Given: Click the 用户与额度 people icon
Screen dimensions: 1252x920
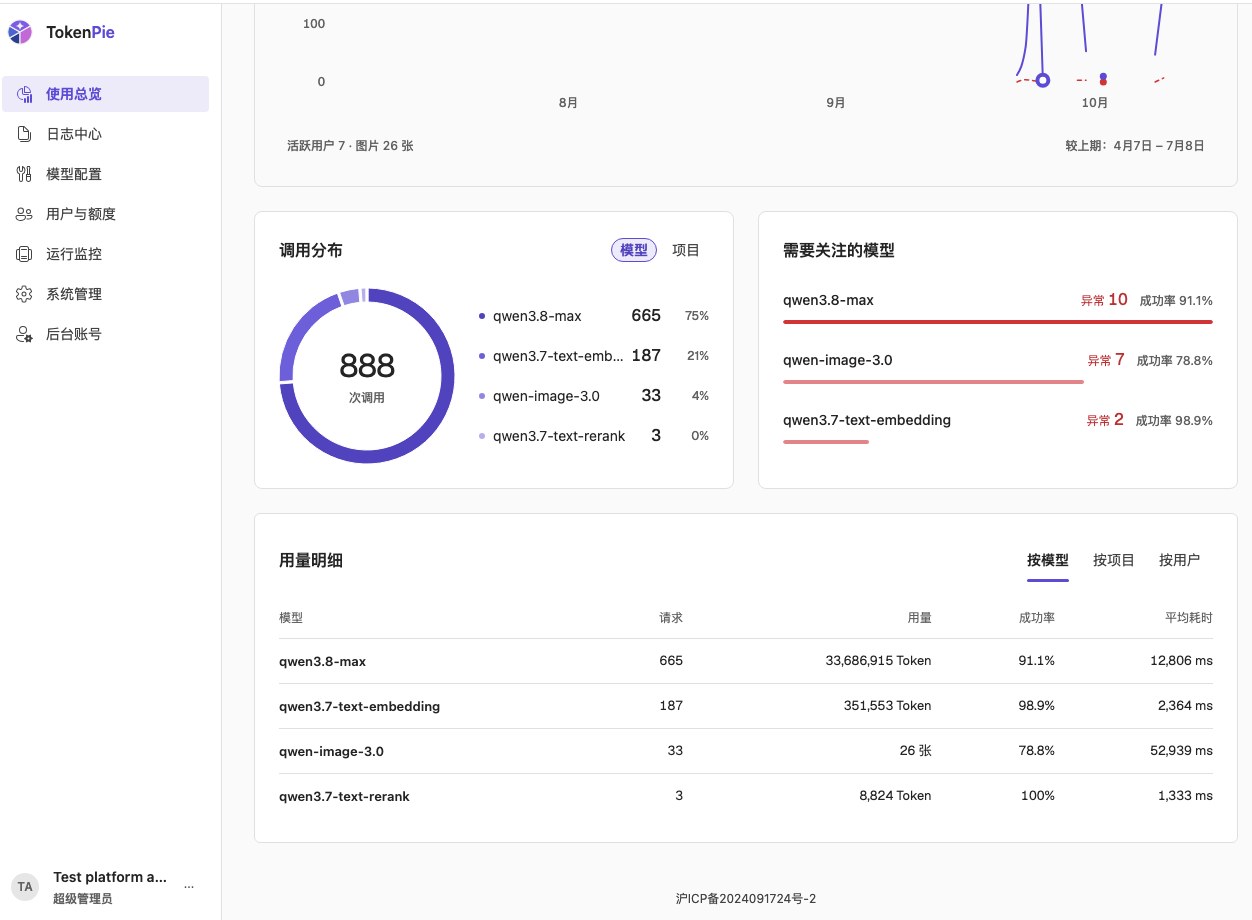Looking at the screenshot, I should click(24, 214).
